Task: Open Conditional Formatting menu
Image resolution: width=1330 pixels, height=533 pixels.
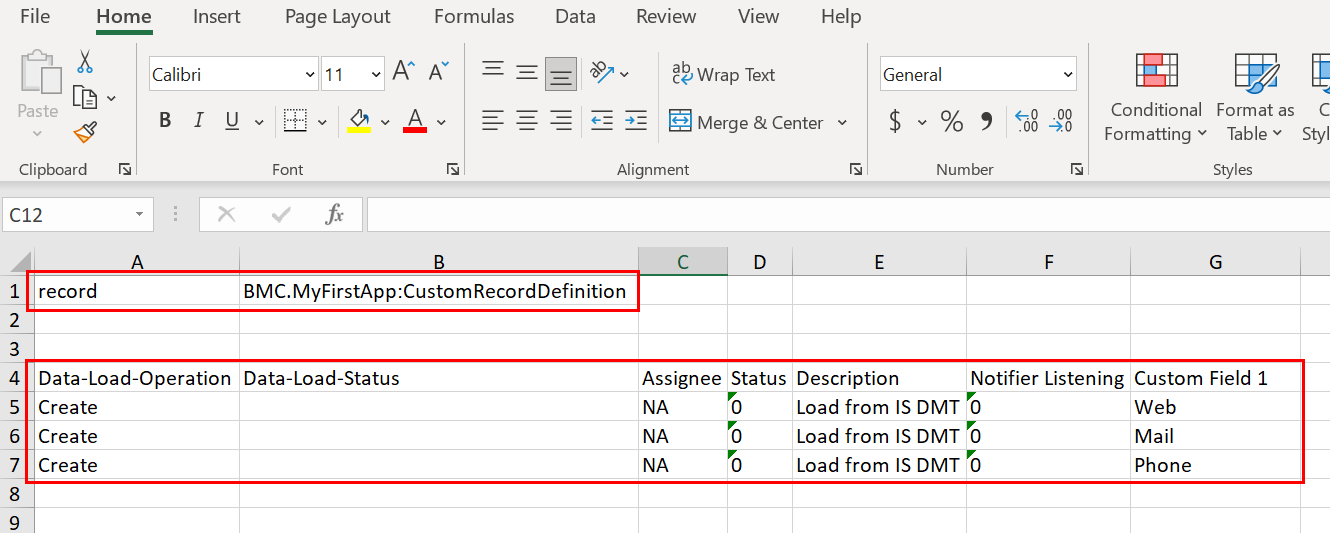Action: pyautogui.click(x=1156, y=98)
